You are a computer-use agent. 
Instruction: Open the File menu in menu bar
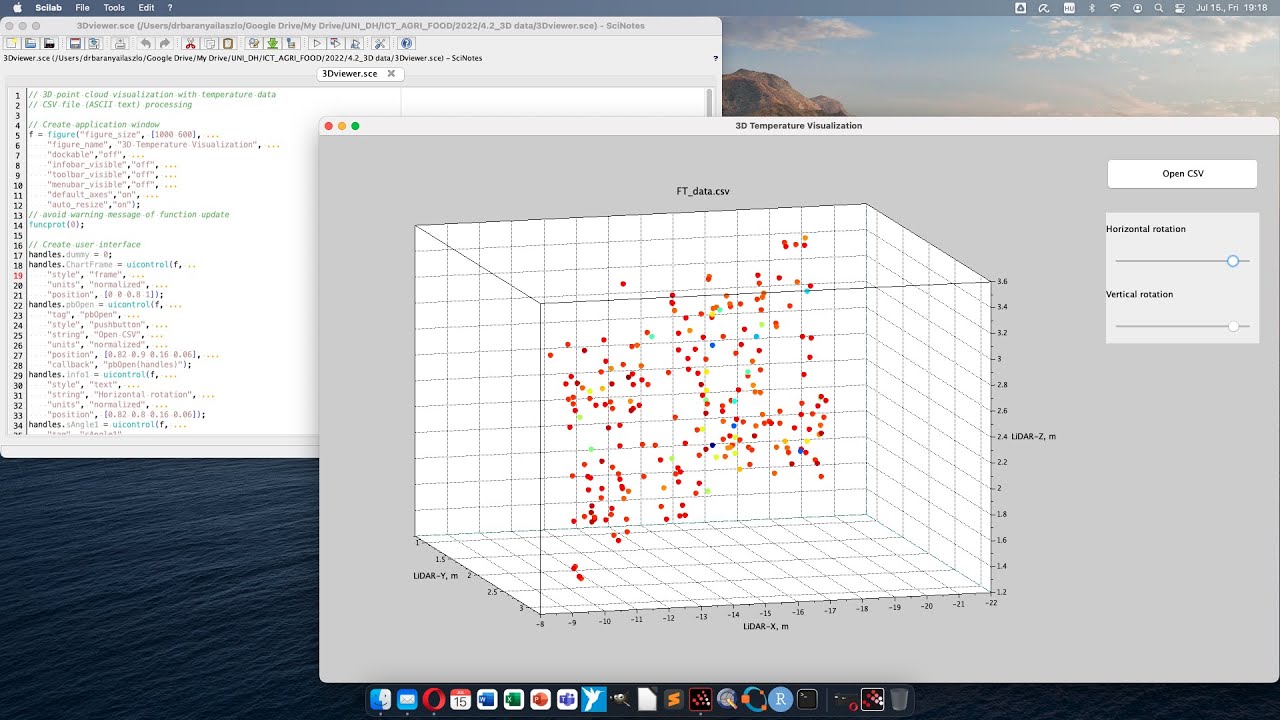(82, 7)
